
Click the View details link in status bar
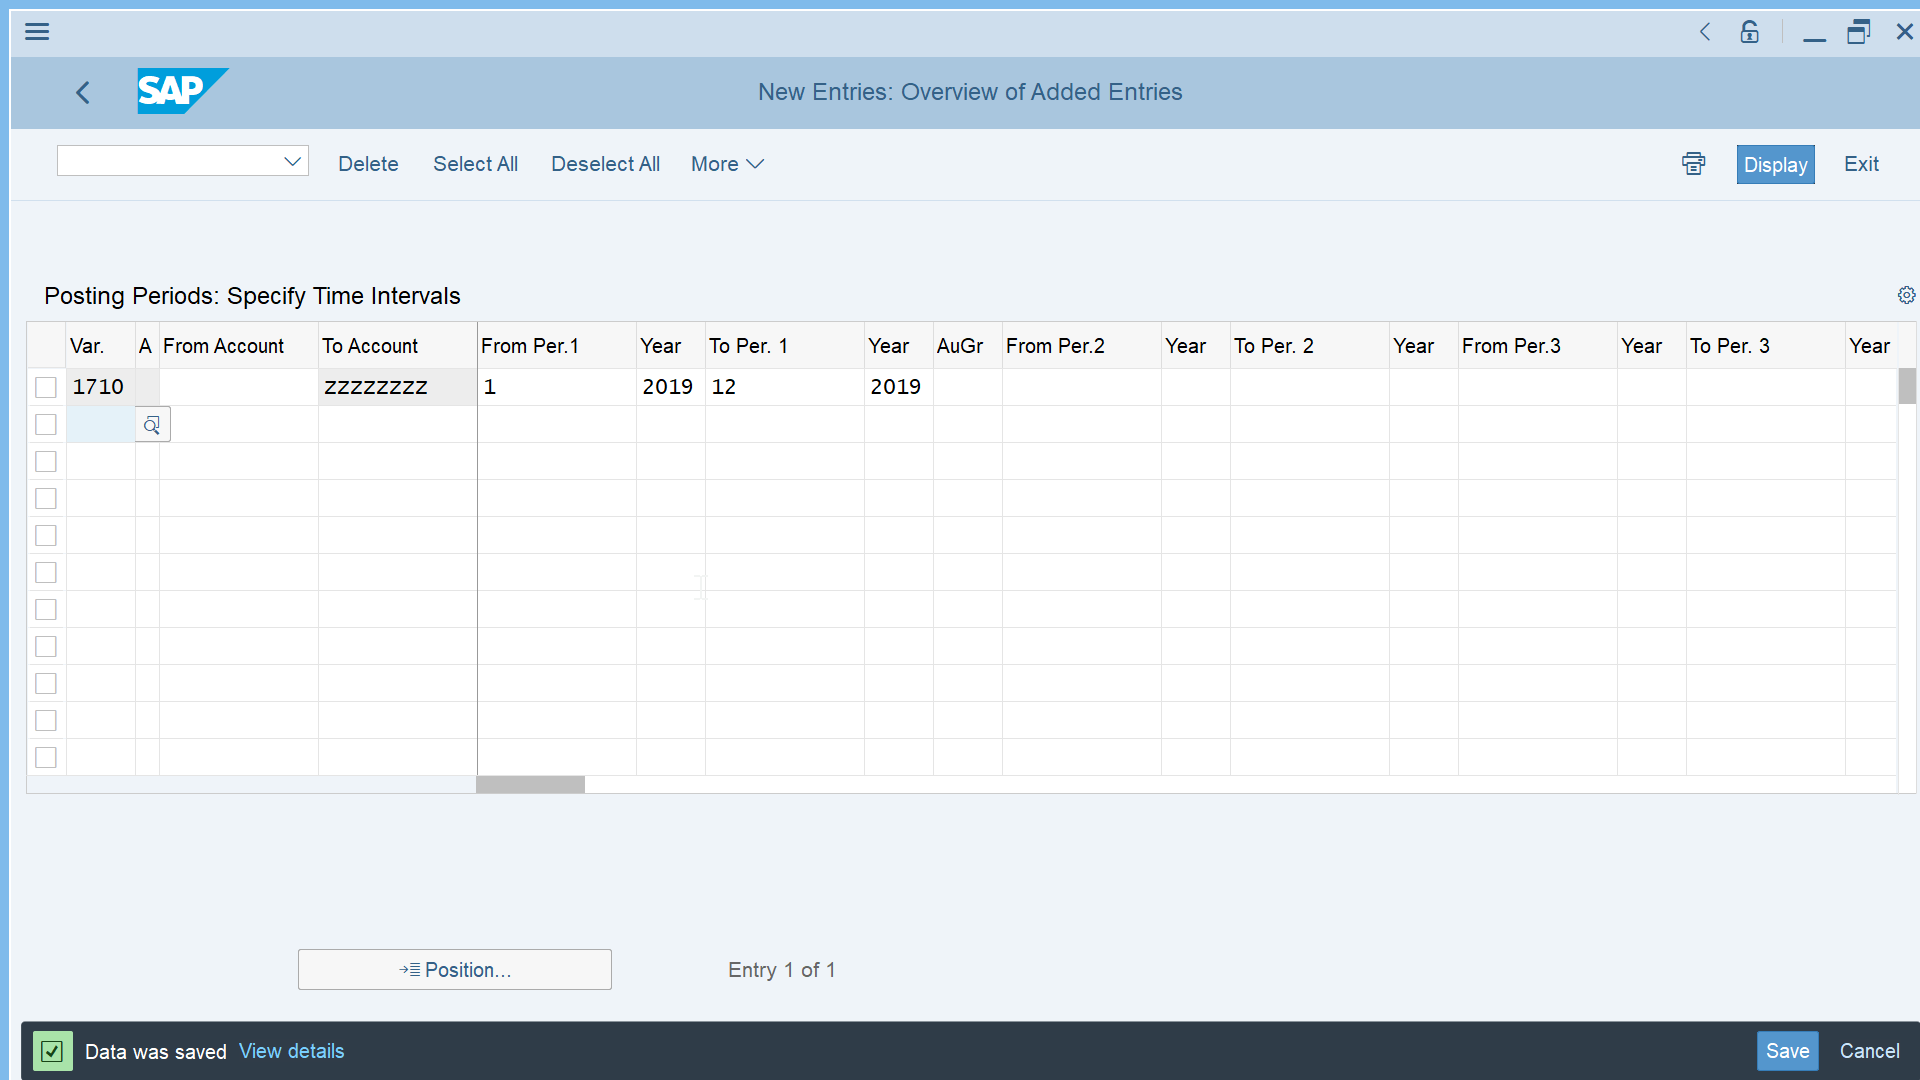[x=291, y=1051]
